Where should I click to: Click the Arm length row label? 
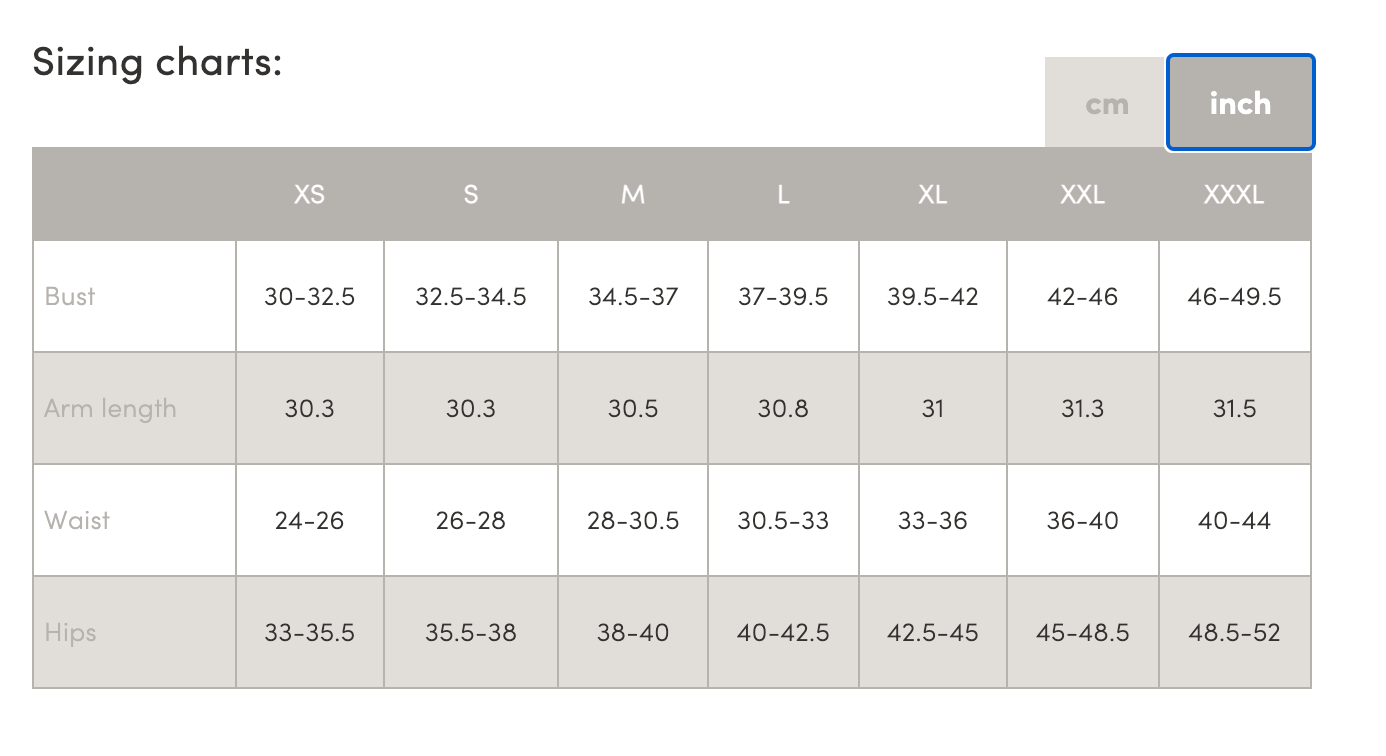[x=110, y=409]
